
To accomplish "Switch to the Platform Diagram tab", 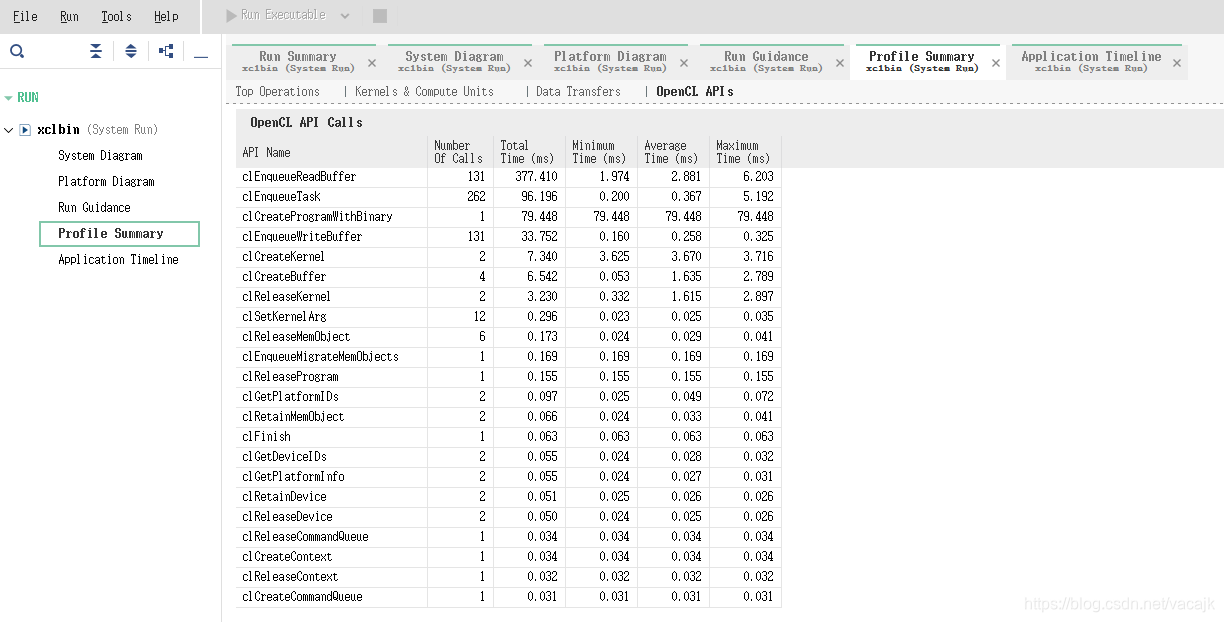I will [610, 62].
